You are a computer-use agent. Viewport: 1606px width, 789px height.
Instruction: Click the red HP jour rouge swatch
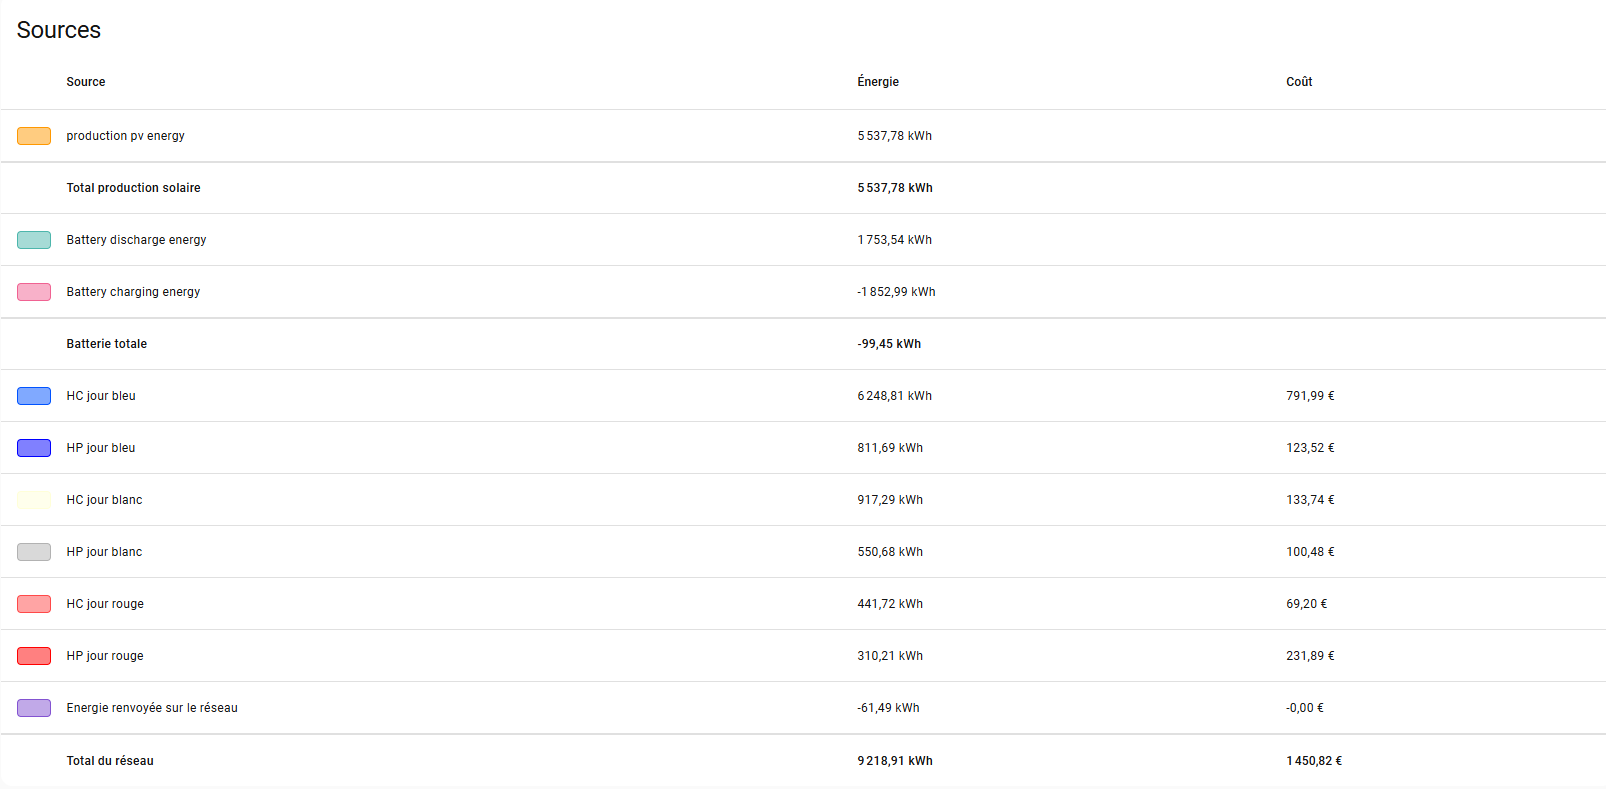(x=34, y=656)
